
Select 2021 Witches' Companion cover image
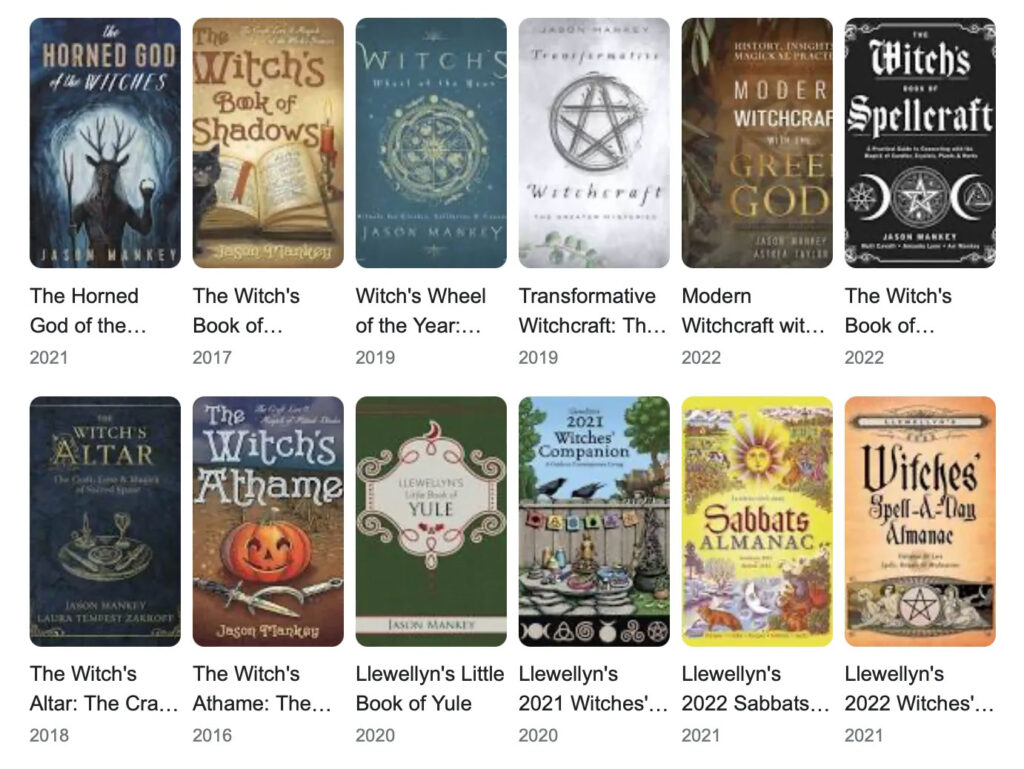(594, 522)
